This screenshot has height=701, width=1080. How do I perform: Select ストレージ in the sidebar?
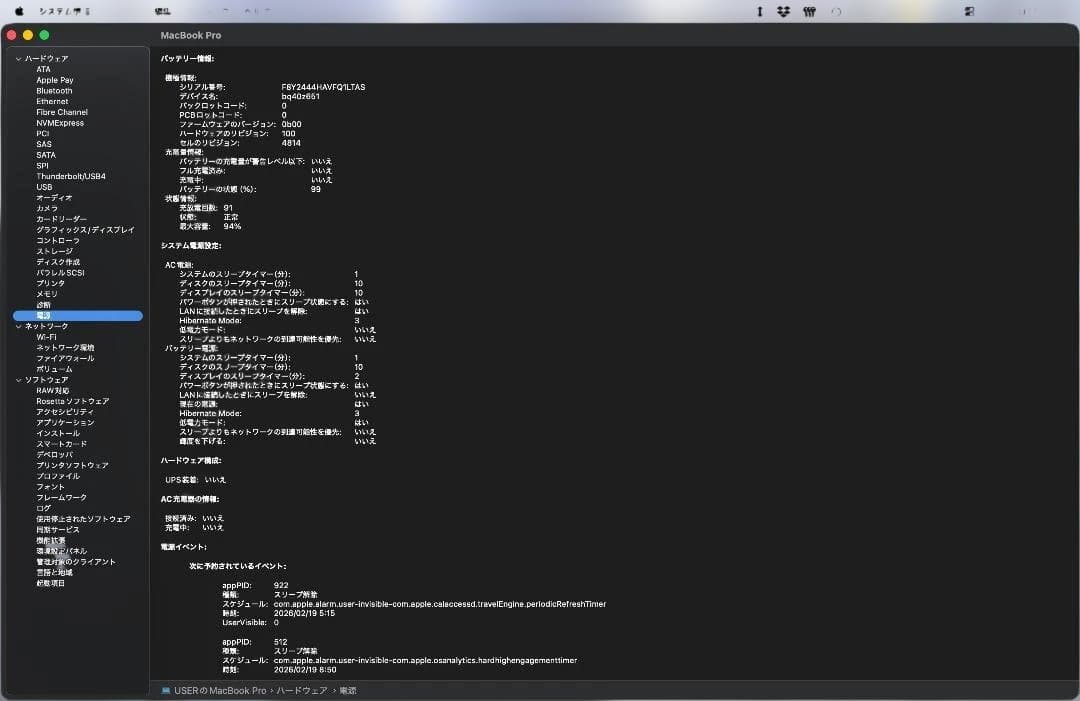pyautogui.click(x=54, y=251)
